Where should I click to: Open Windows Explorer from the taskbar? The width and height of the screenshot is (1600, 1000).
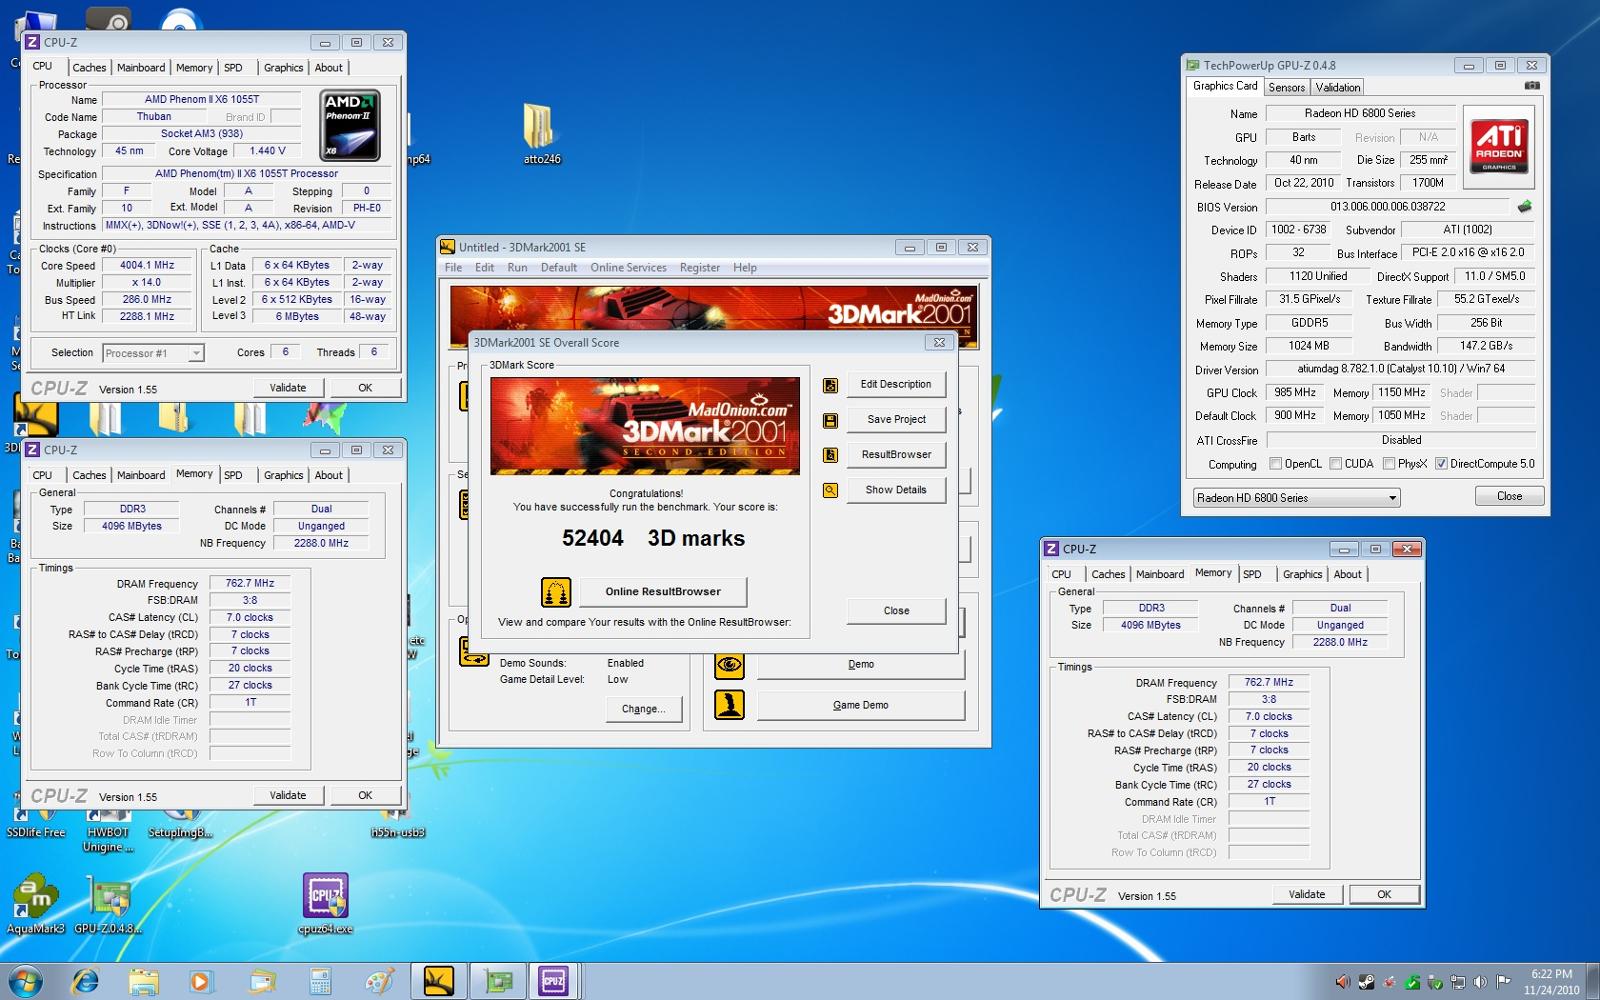143,982
